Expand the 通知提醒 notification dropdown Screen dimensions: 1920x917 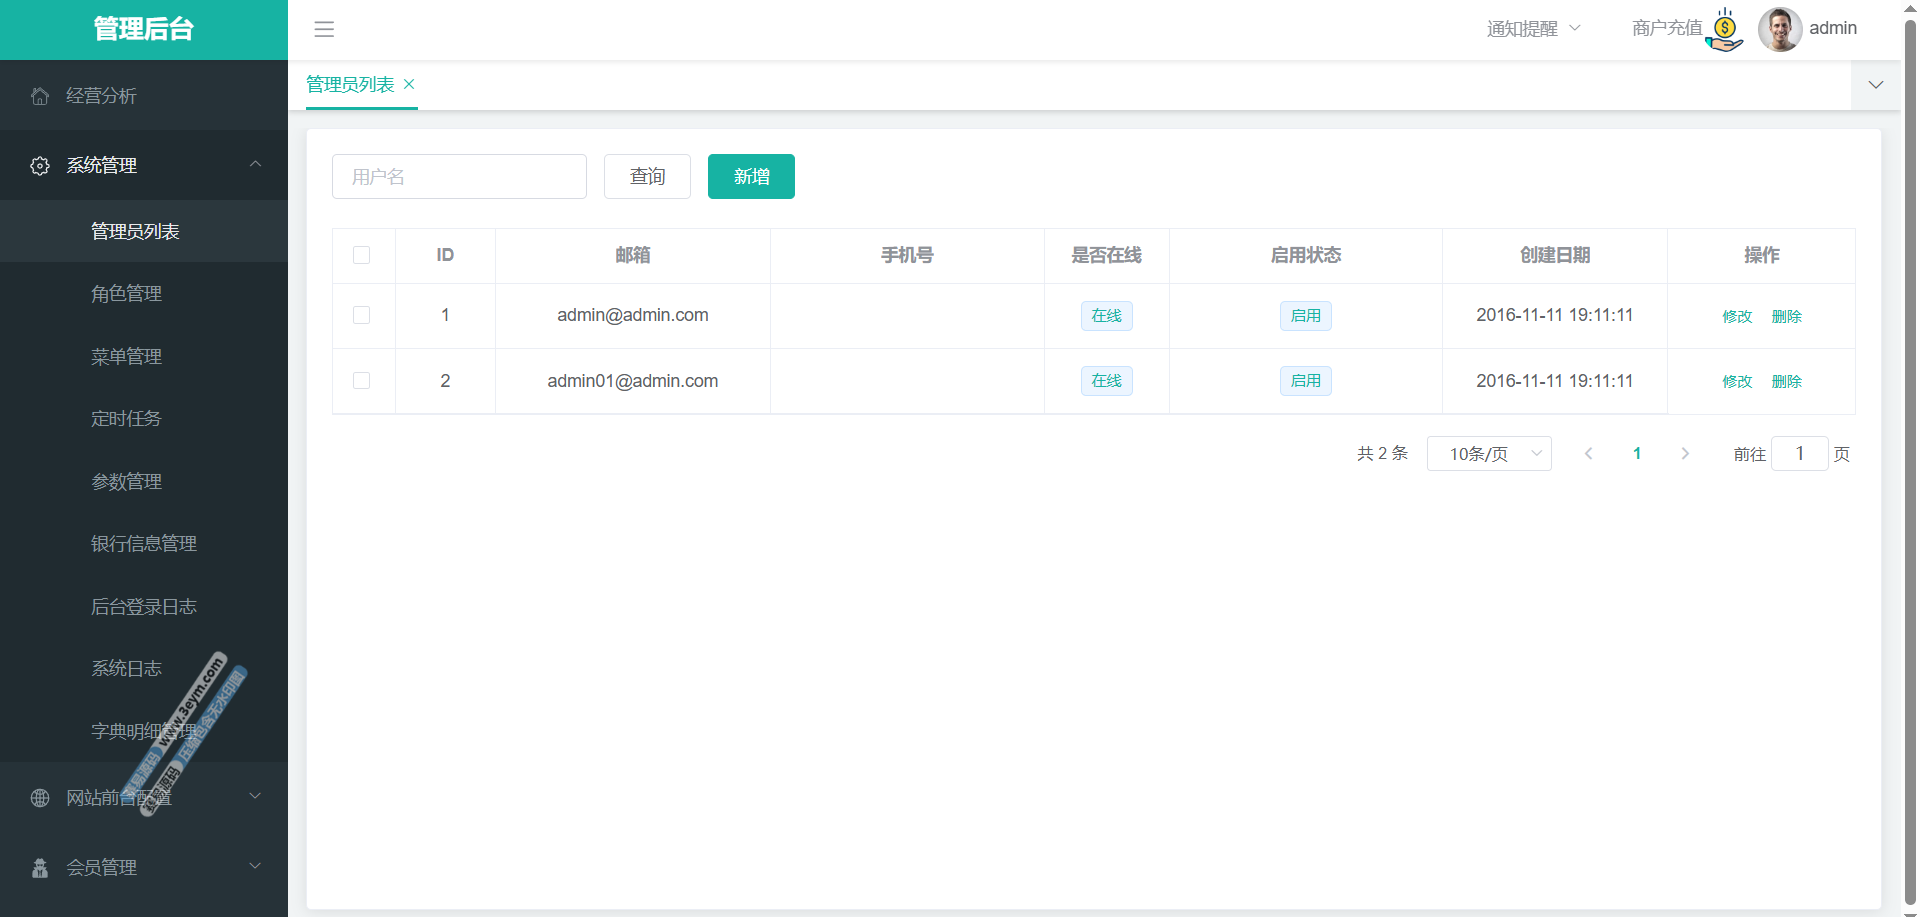tap(1533, 29)
